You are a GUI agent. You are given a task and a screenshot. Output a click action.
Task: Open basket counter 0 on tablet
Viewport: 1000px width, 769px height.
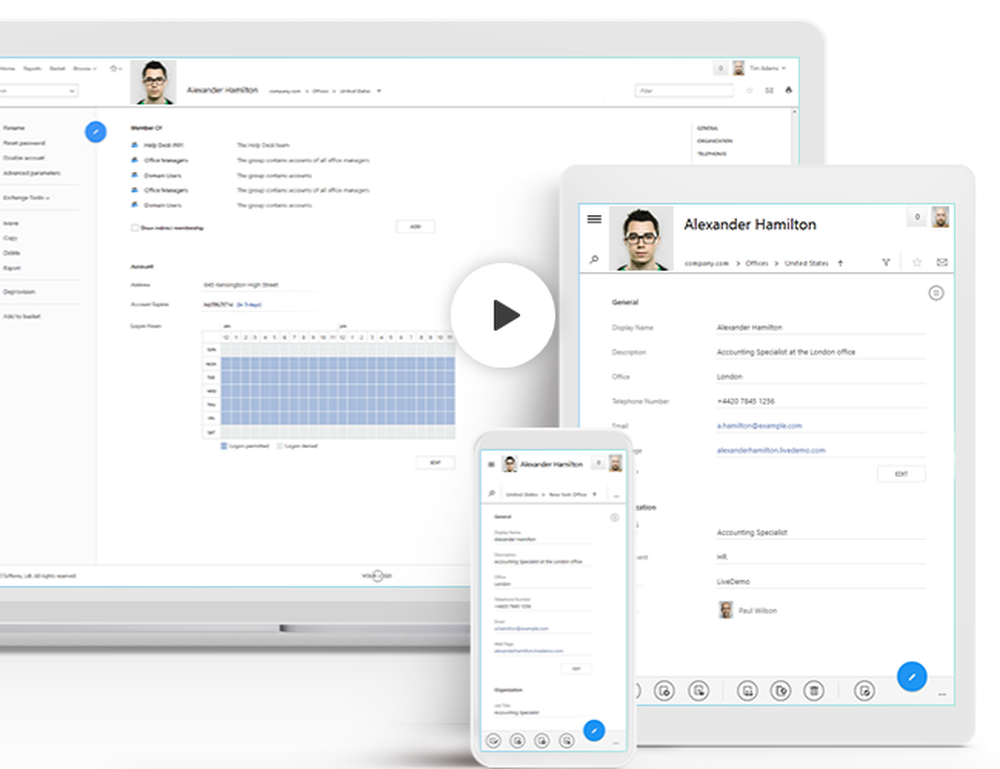click(x=917, y=217)
